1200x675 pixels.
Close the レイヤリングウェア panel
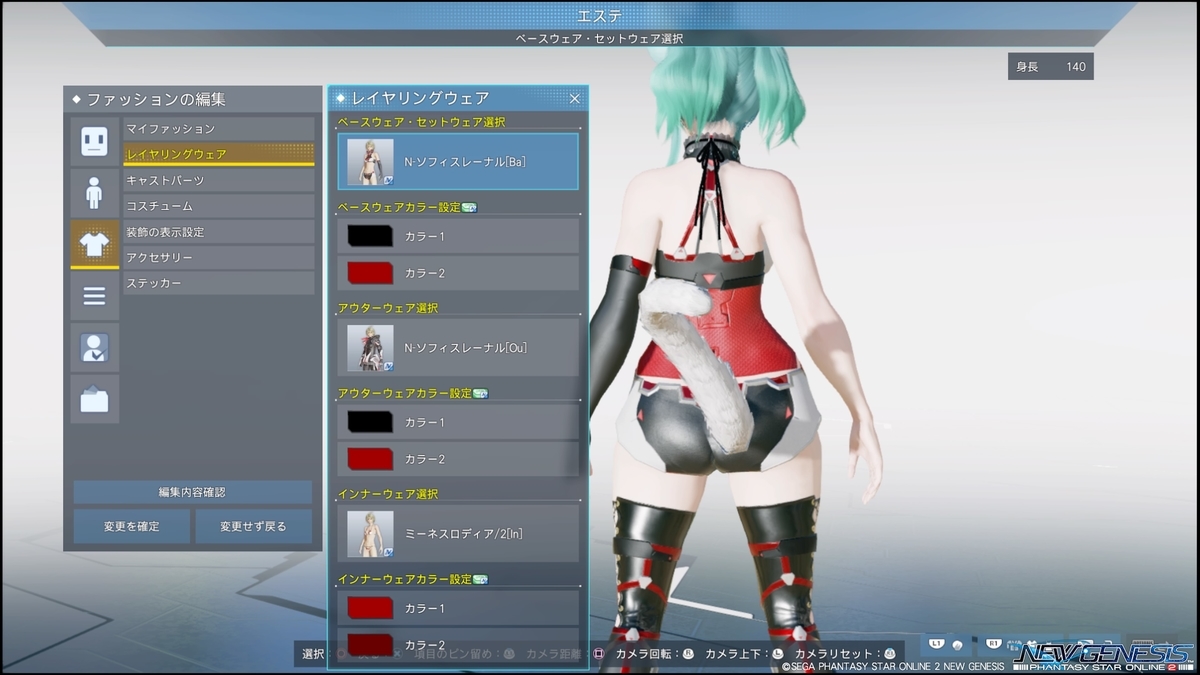tap(575, 98)
